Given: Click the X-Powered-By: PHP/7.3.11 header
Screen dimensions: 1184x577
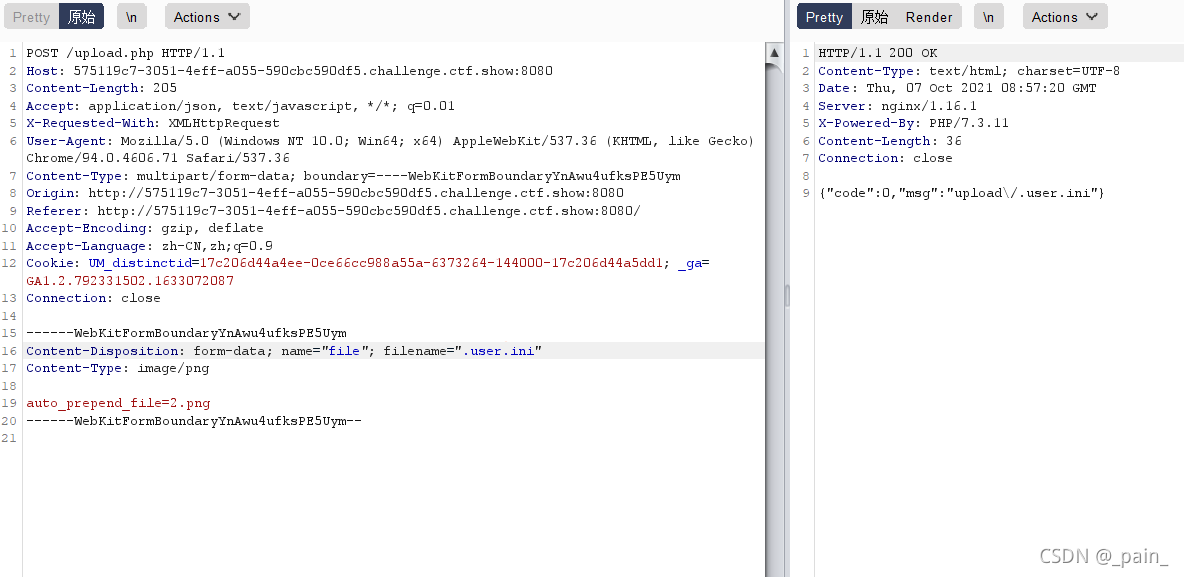Looking at the screenshot, I should pos(914,123).
